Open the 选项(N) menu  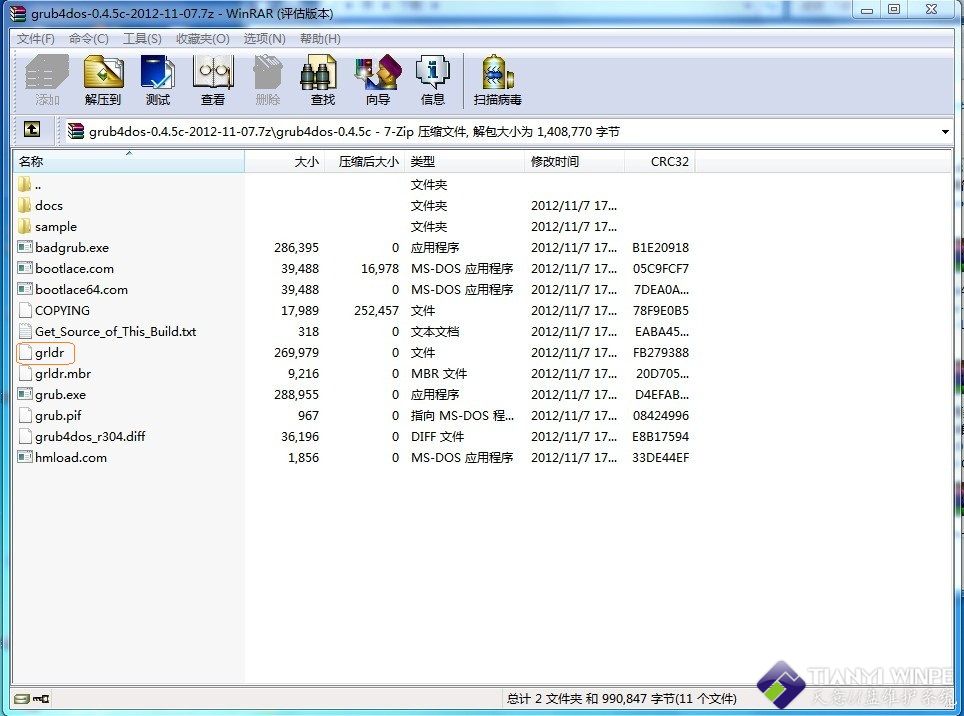tap(264, 39)
